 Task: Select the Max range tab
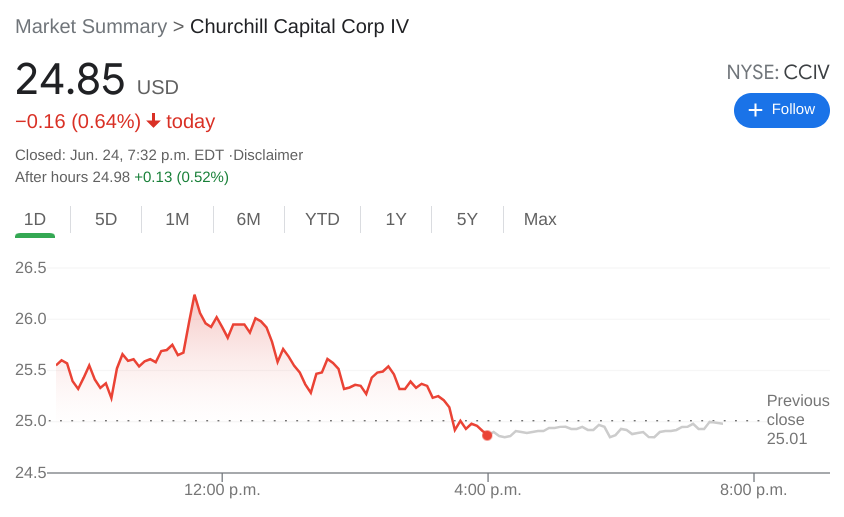coord(540,219)
